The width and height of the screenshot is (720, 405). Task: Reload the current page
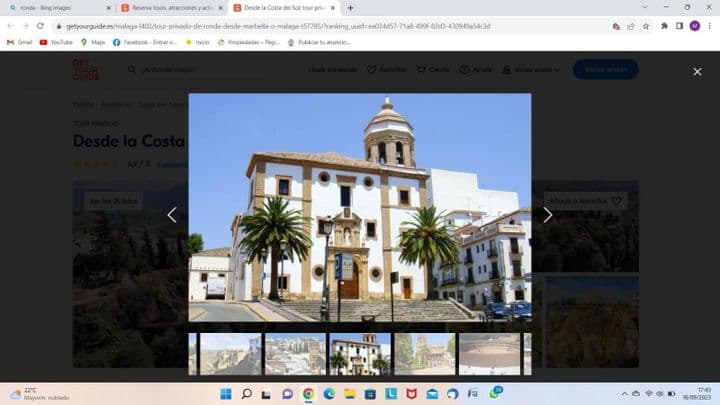click(x=40, y=26)
